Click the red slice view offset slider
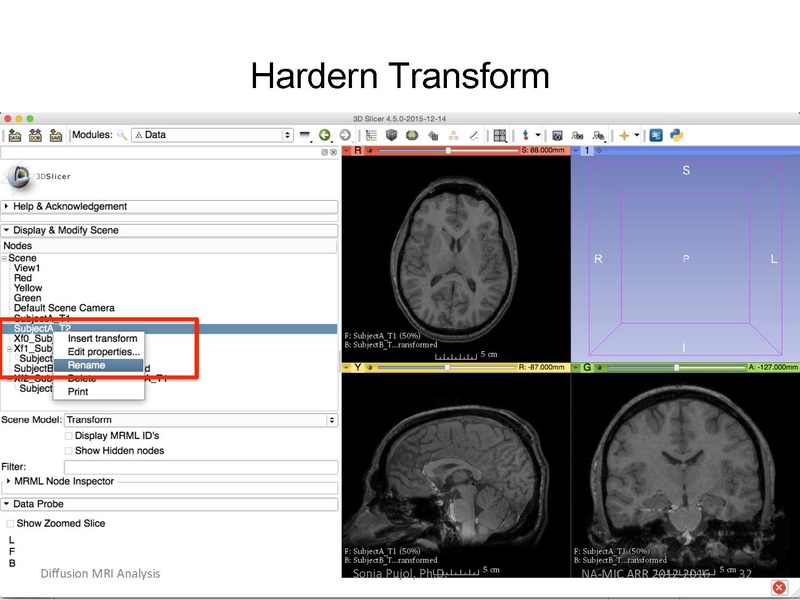 pyautogui.click(x=450, y=150)
